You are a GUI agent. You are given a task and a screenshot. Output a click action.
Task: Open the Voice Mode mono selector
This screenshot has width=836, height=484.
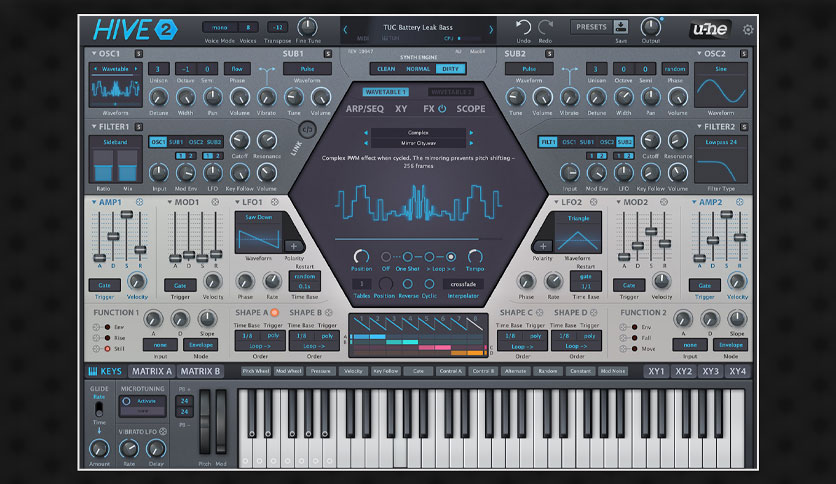coord(219,27)
